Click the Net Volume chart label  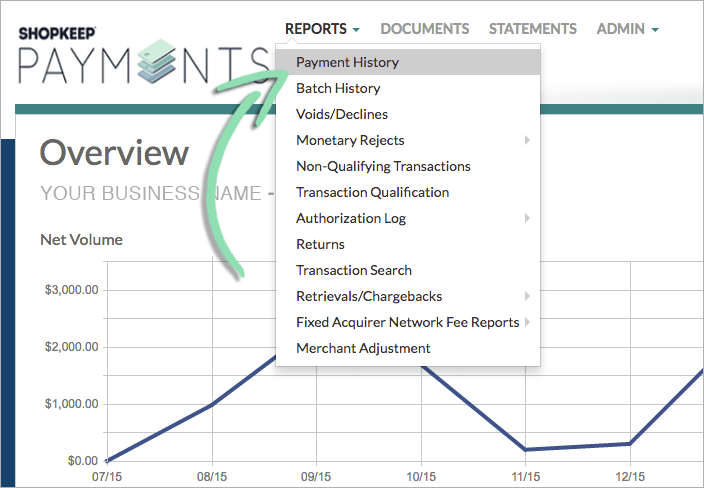(81, 240)
